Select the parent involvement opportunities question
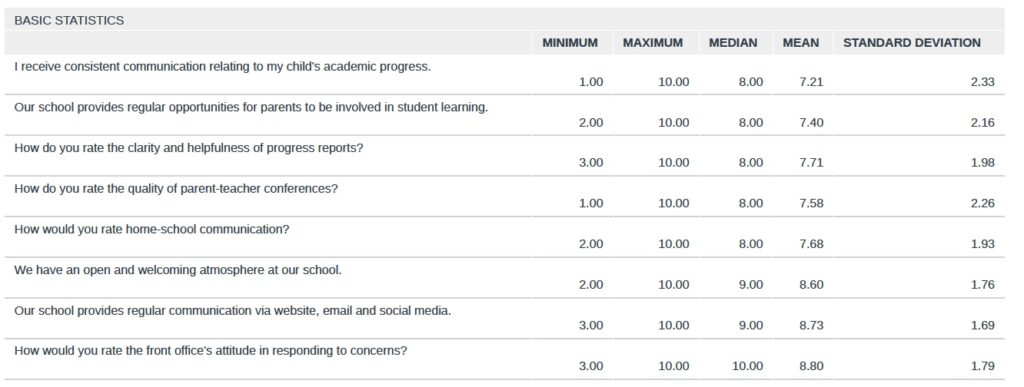 click(251, 107)
